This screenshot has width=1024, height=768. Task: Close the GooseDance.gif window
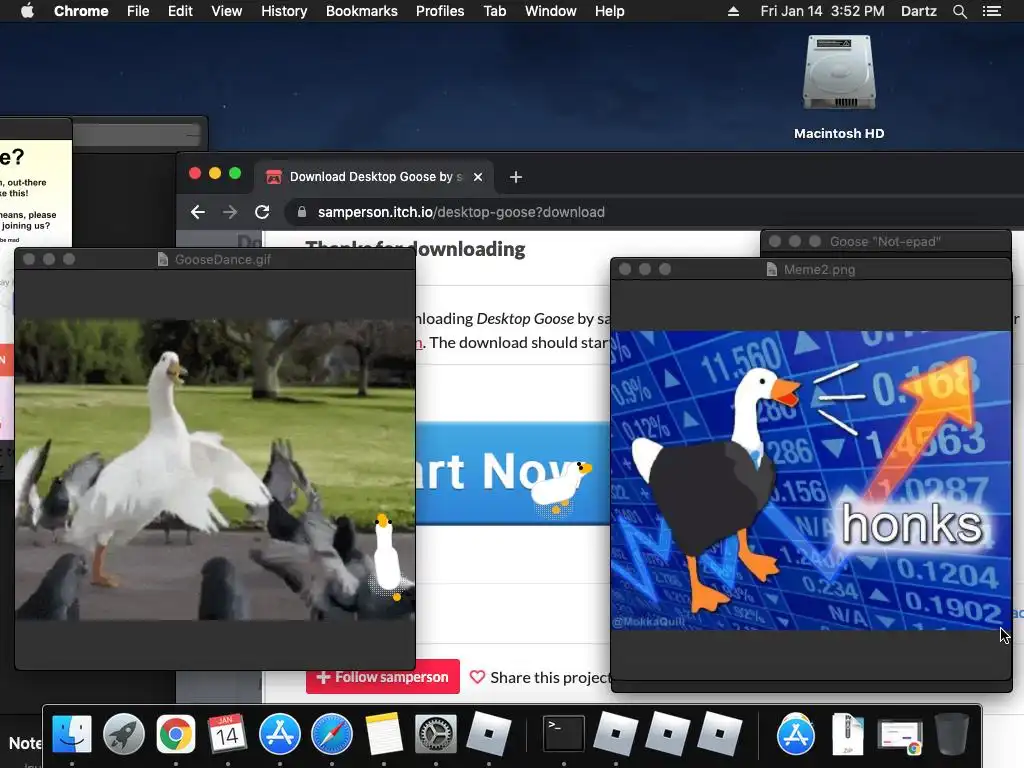(x=29, y=259)
